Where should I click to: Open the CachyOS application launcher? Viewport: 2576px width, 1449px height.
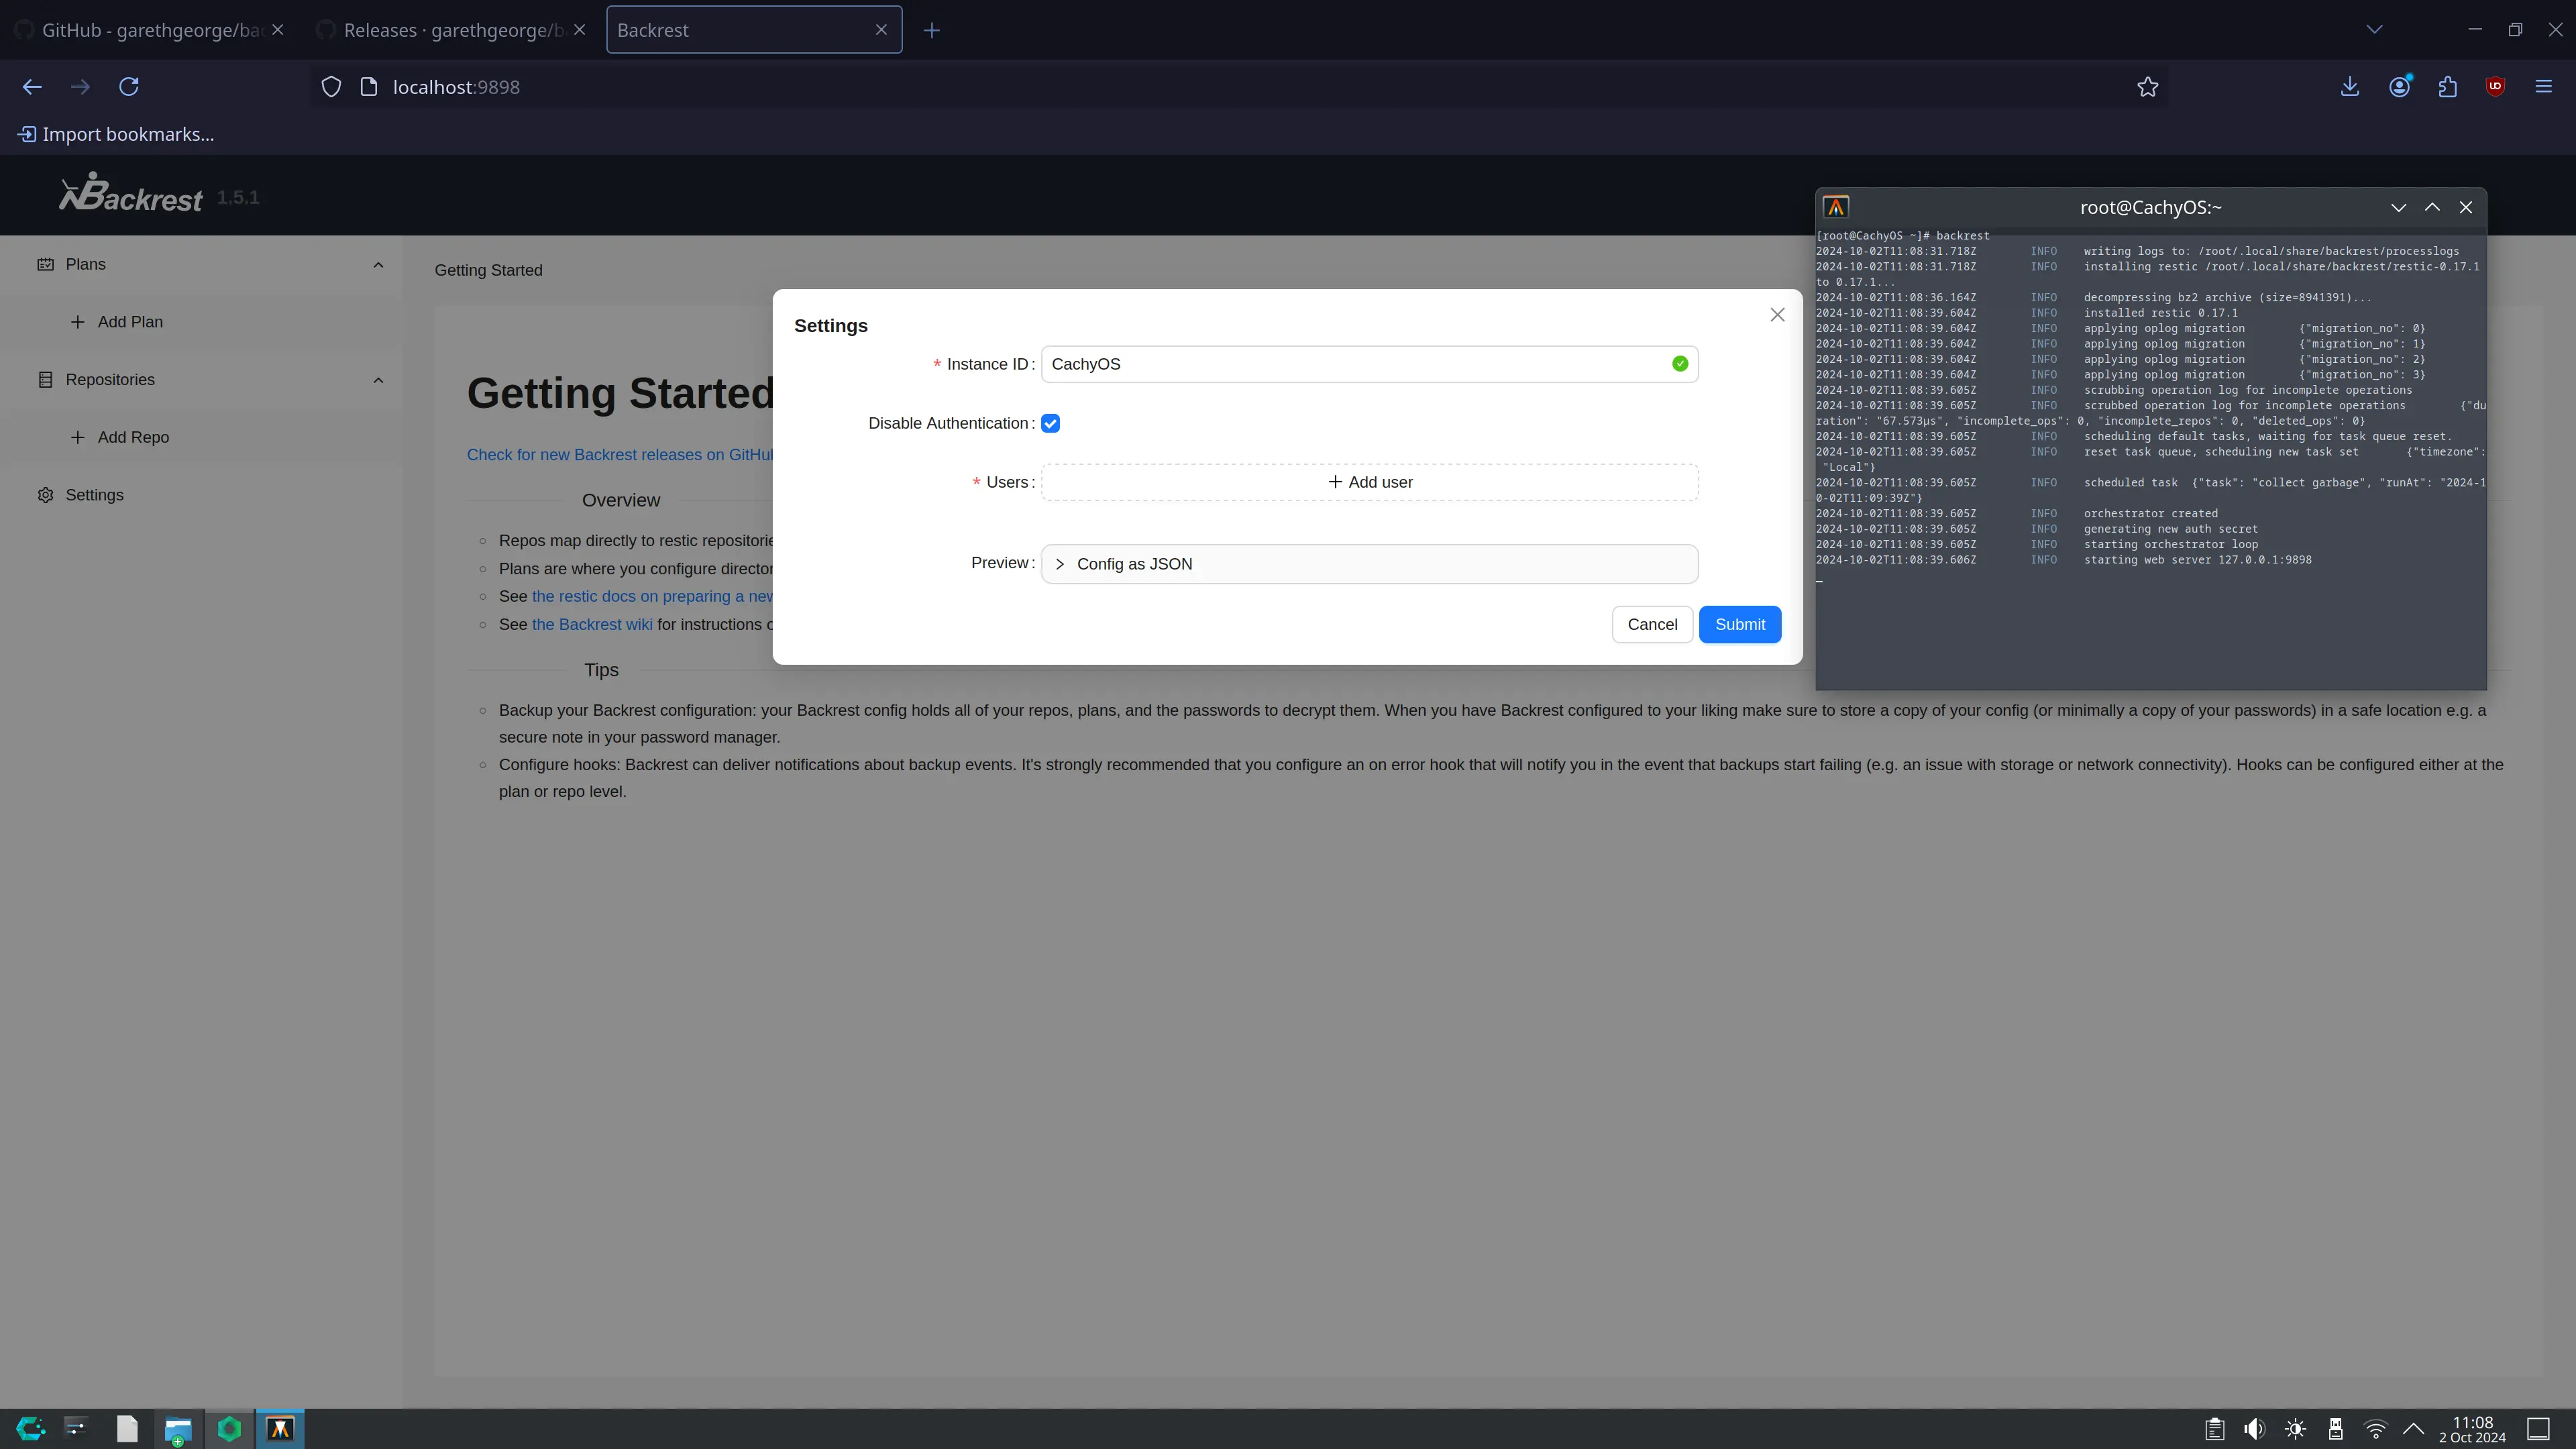click(x=31, y=1429)
